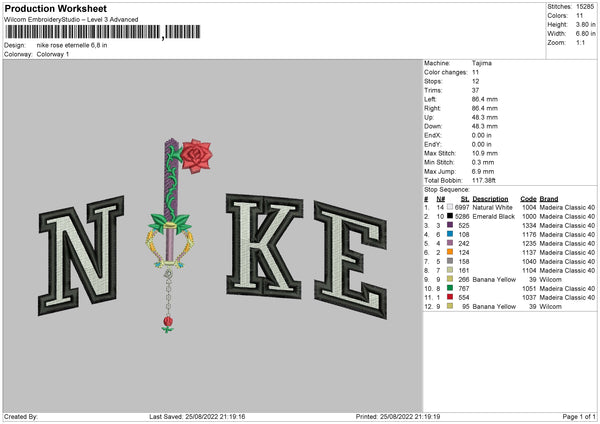Click the Total Bobbin value 117.38ft
This screenshot has width=600, height=424.
[484, 180]
